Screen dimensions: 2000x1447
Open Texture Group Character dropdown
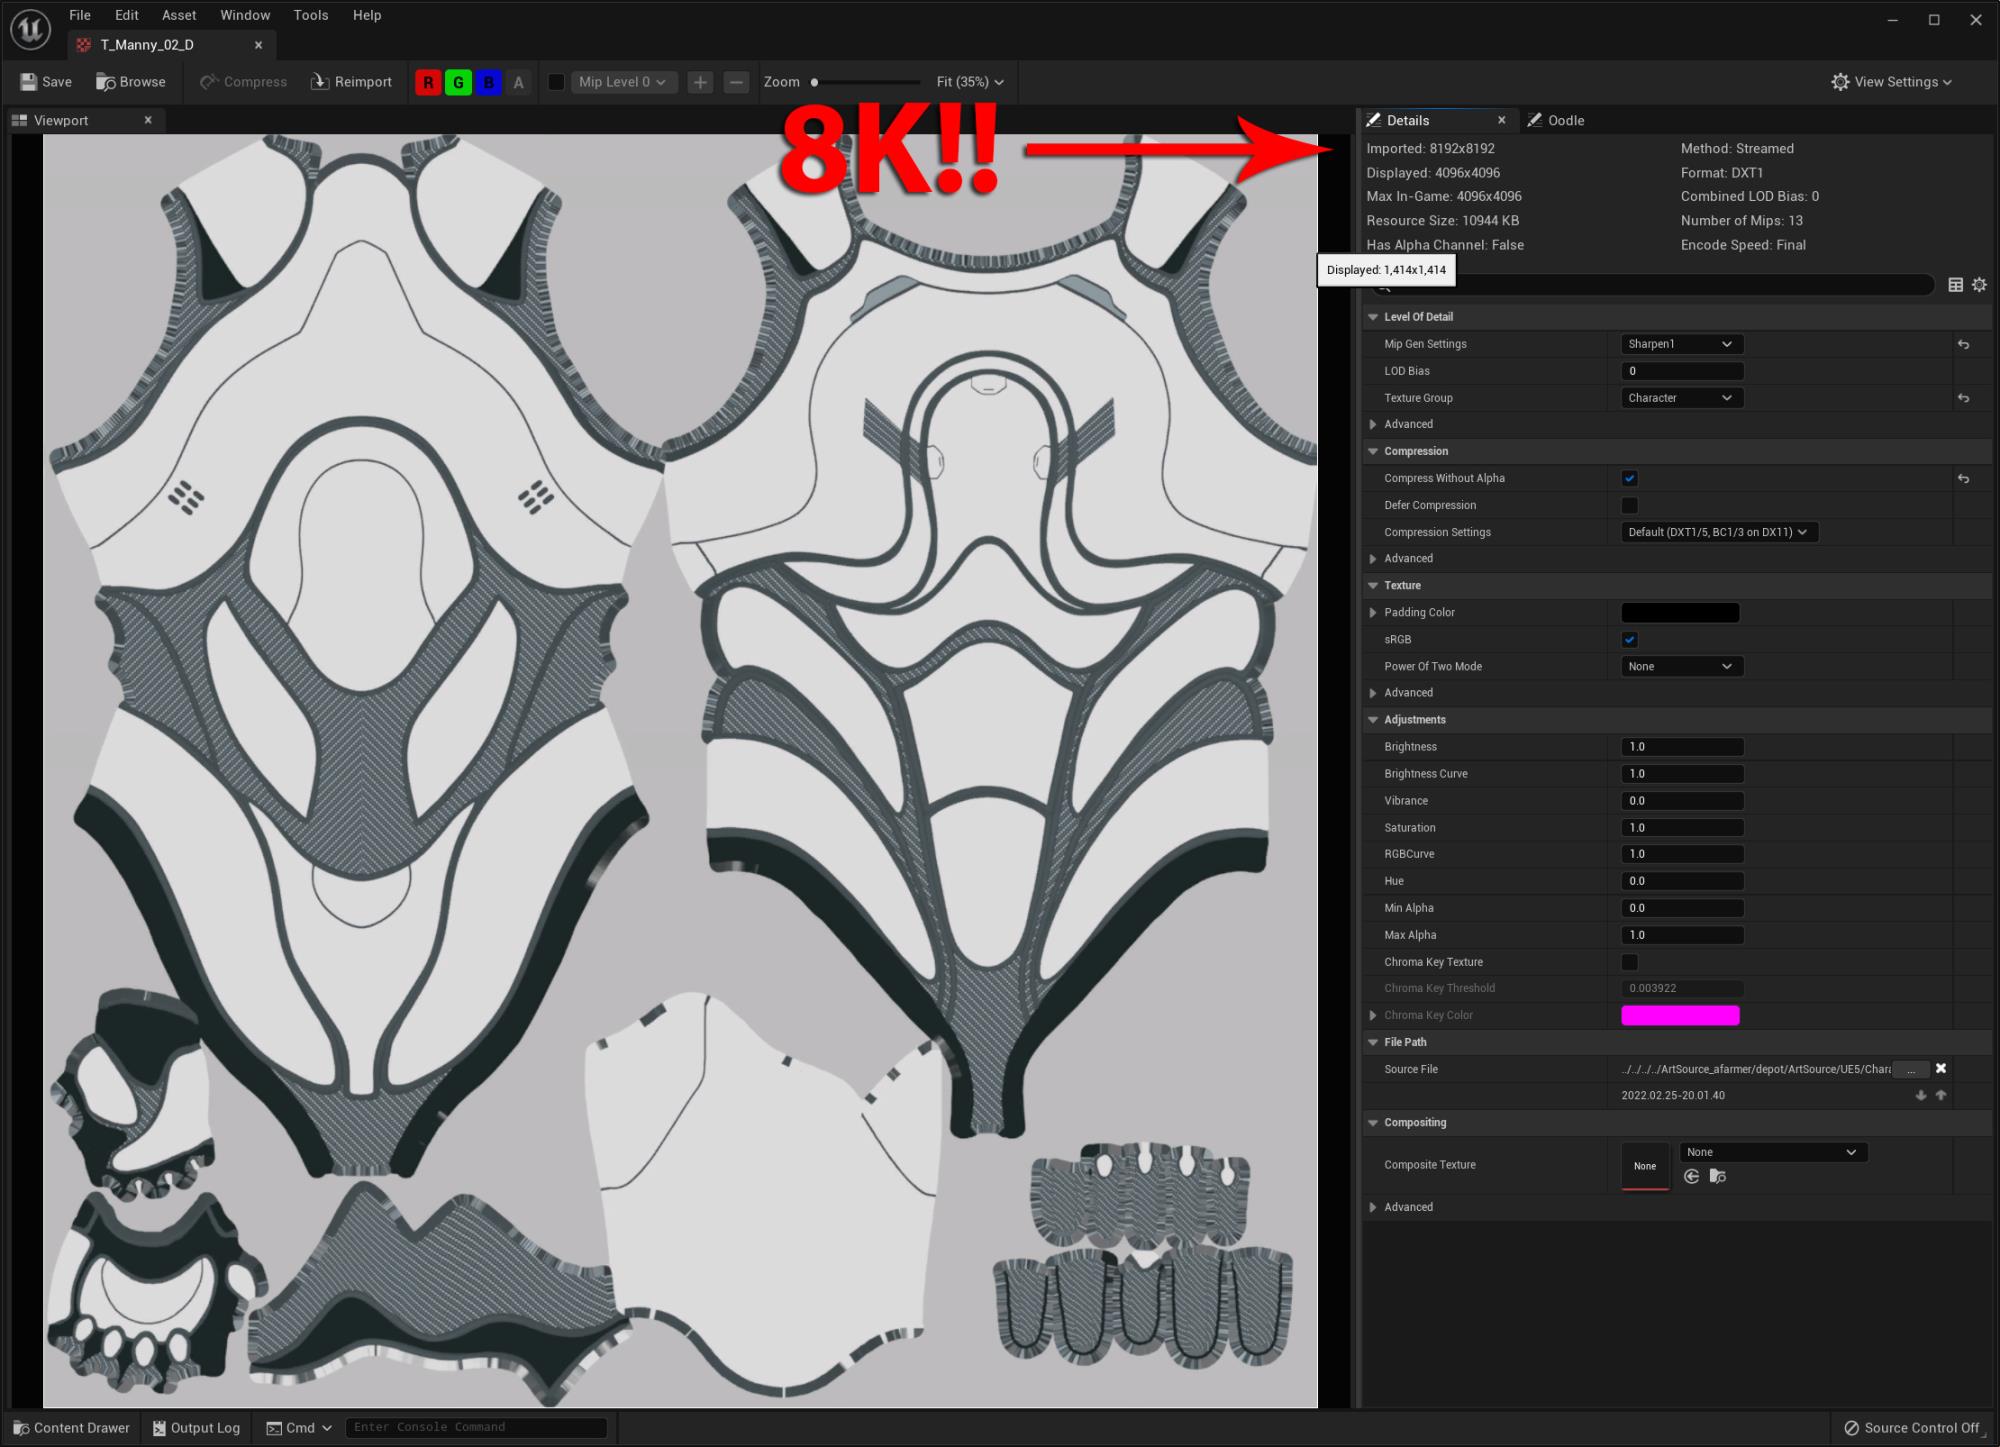coord(1681,398)
